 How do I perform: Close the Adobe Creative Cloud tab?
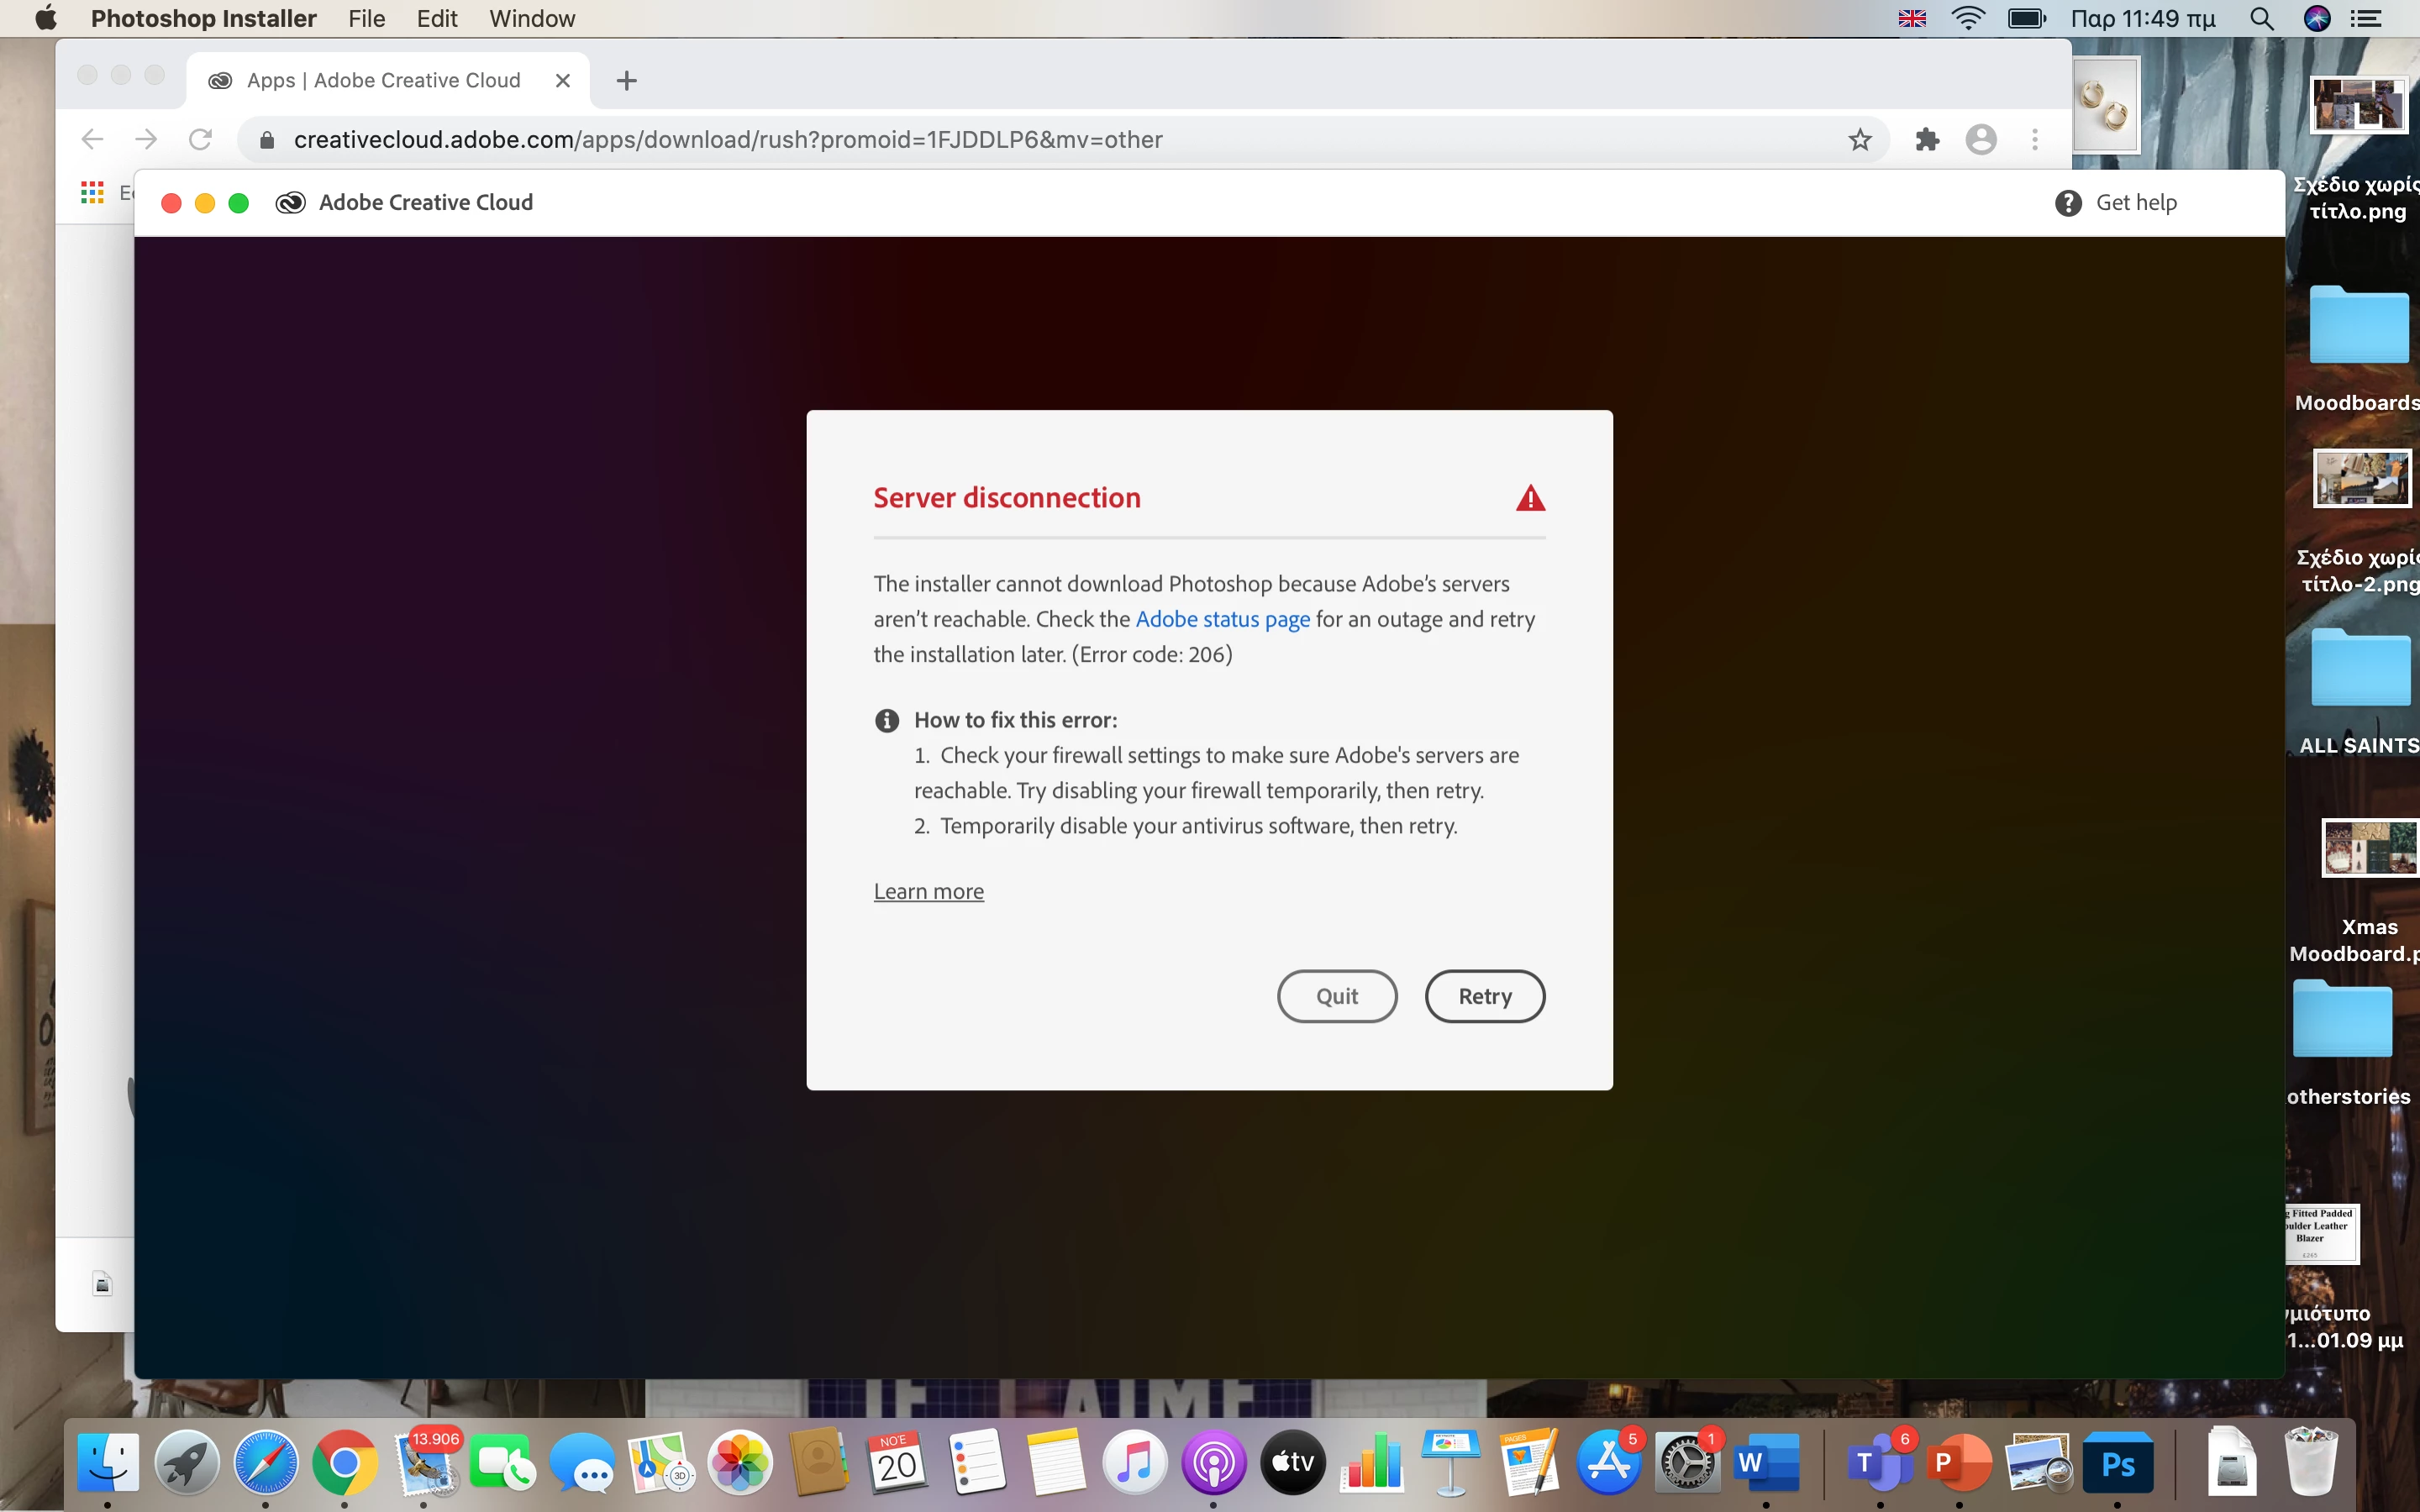[563, 81]
